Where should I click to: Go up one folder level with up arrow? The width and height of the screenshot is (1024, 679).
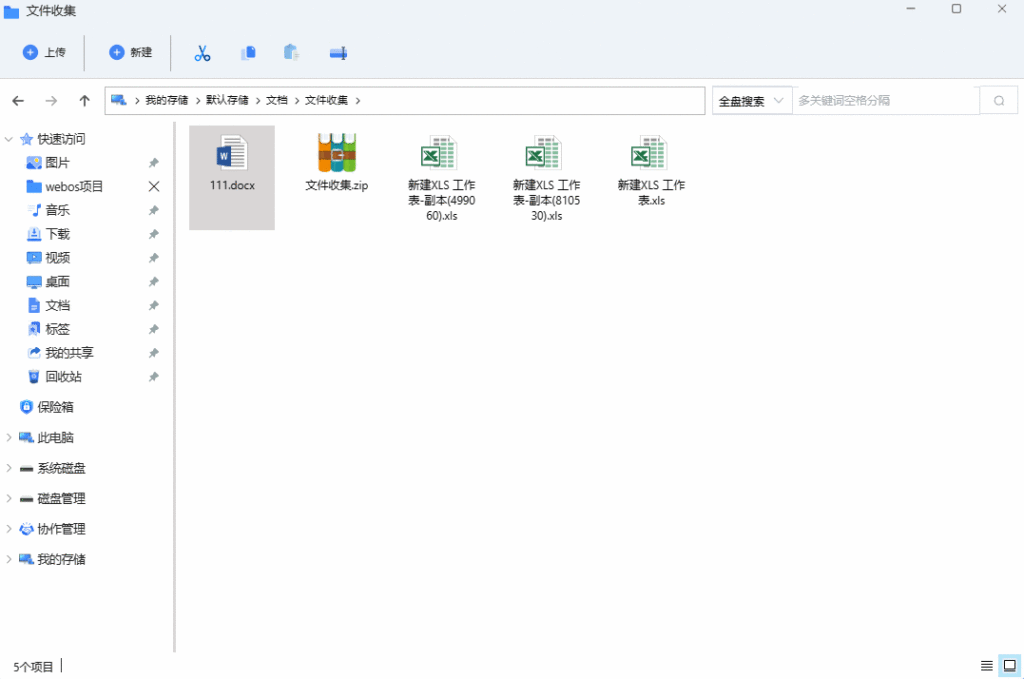coord(85,101)
